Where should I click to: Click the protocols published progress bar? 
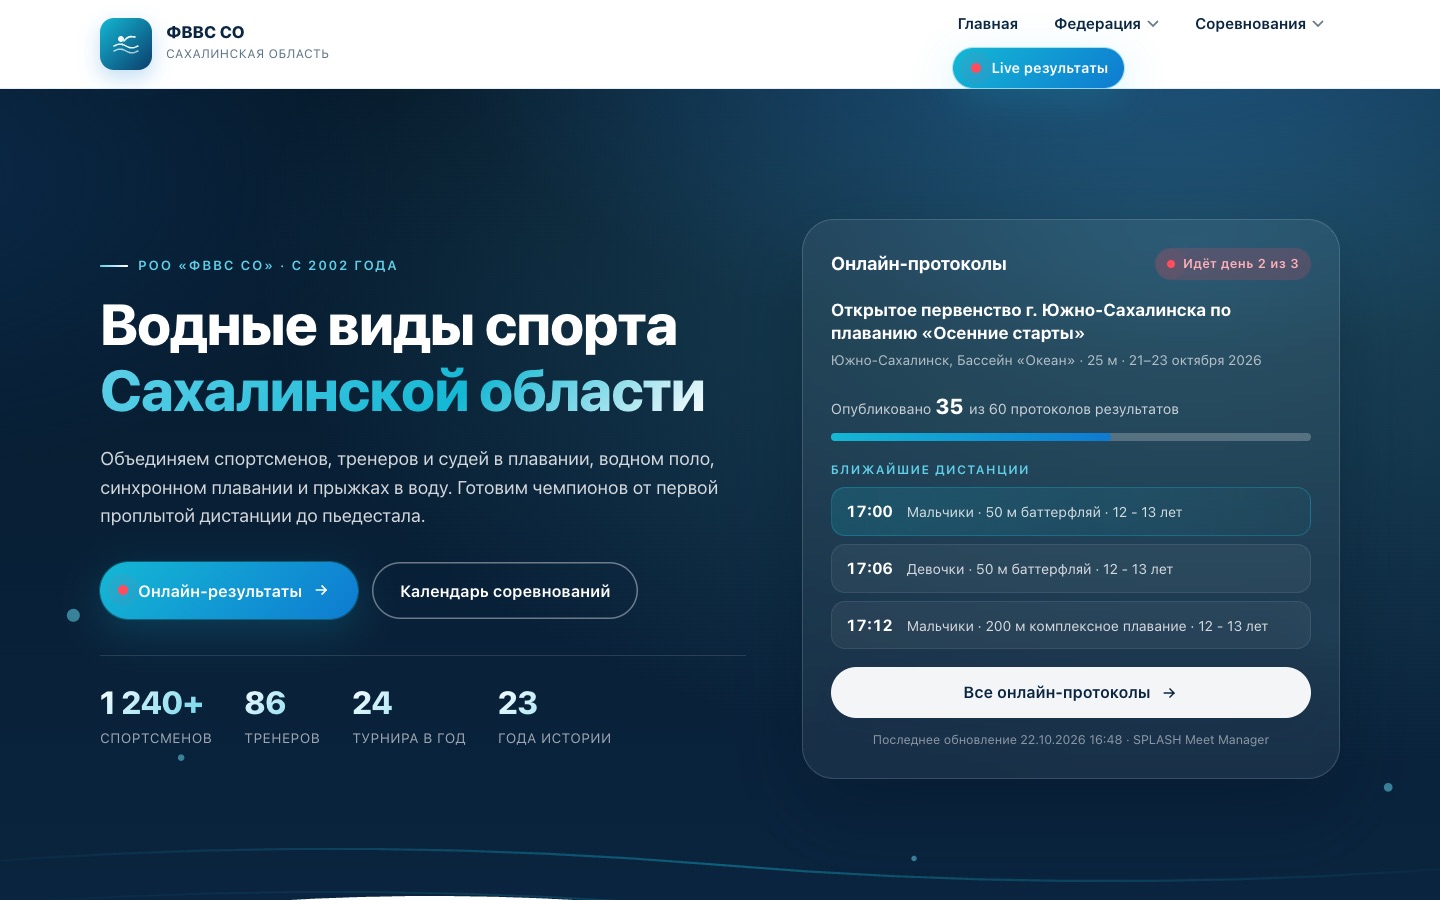coord(1070,437)
